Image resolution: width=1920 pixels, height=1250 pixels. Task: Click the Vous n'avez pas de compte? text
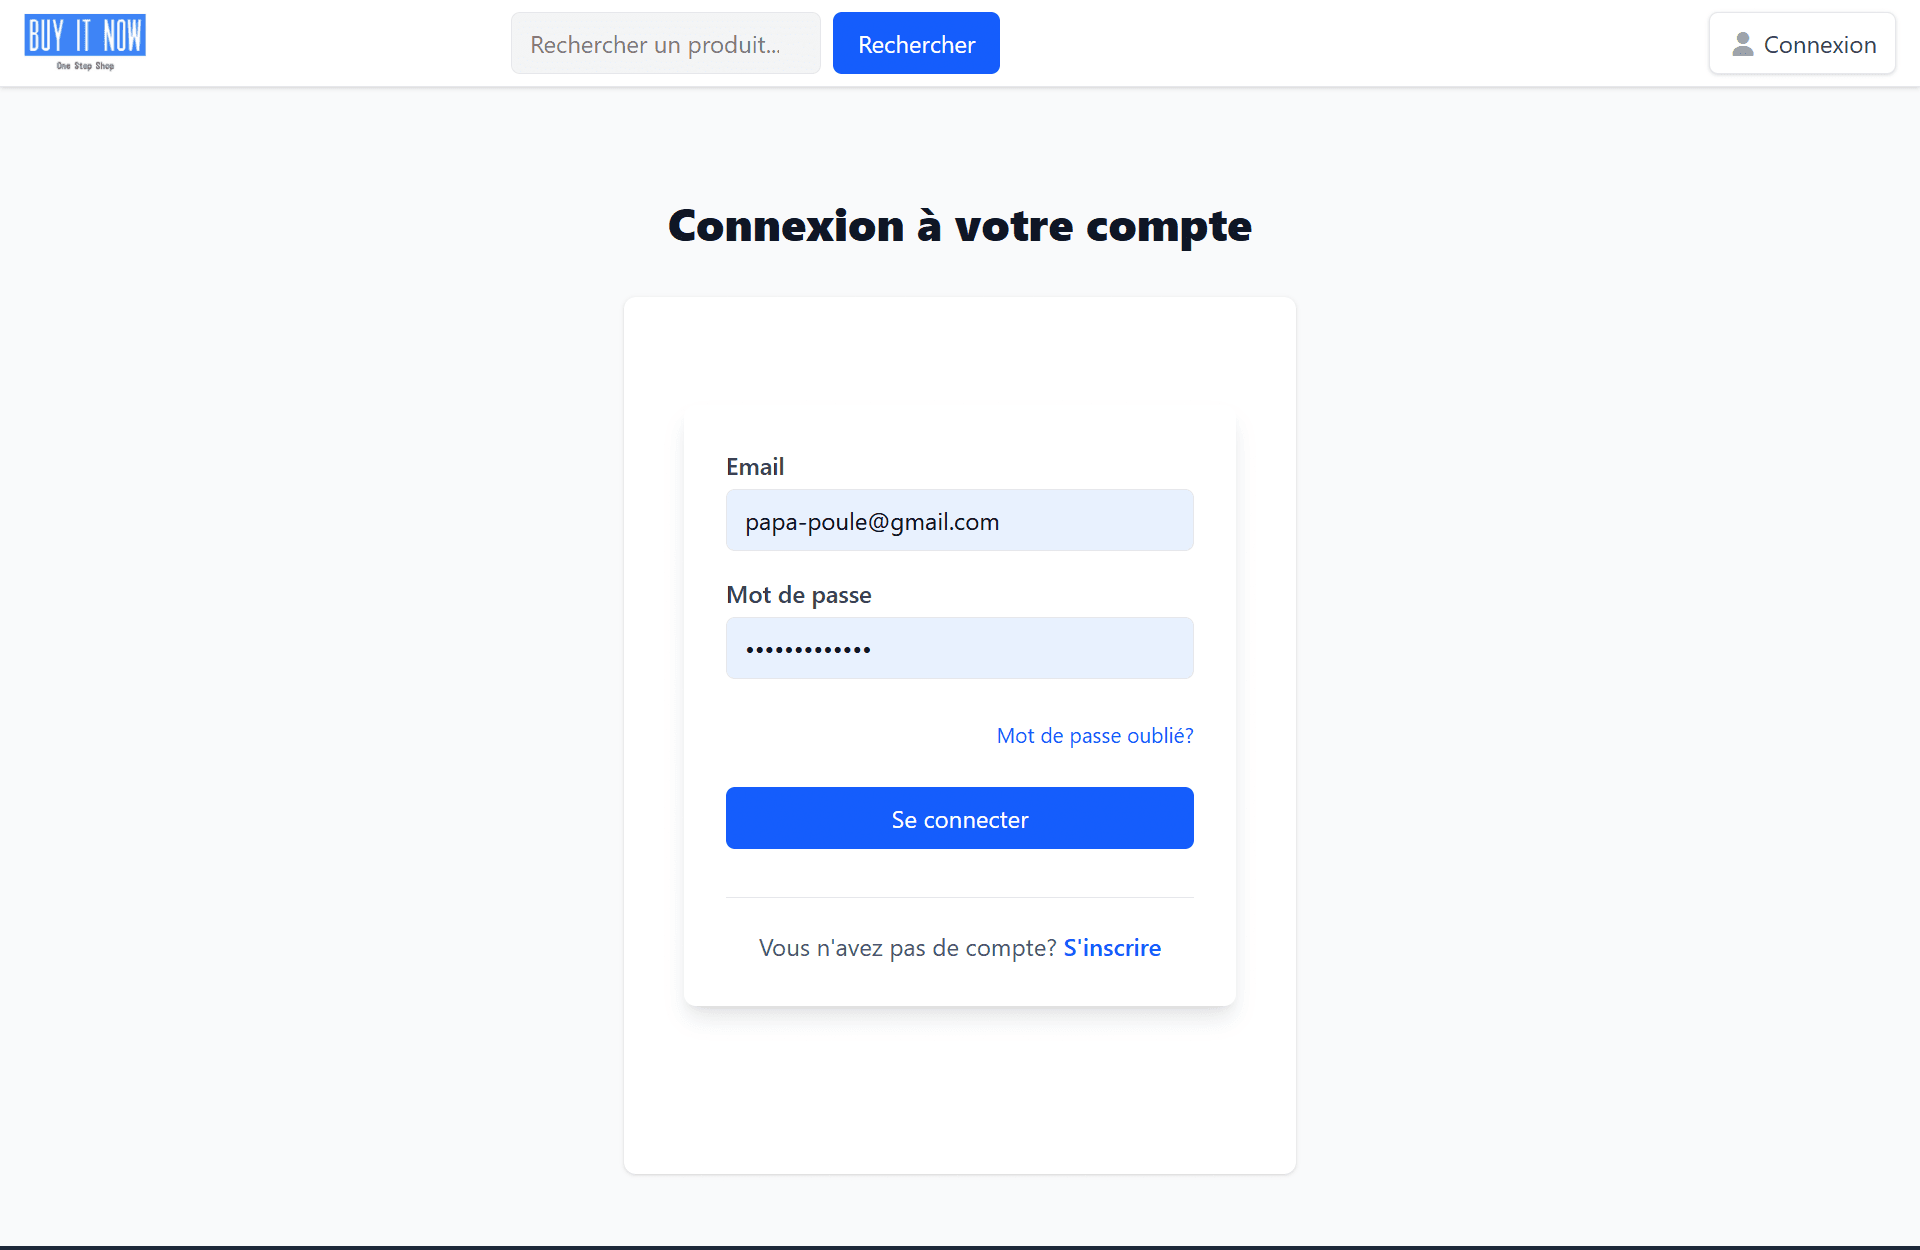coord(907,948)
